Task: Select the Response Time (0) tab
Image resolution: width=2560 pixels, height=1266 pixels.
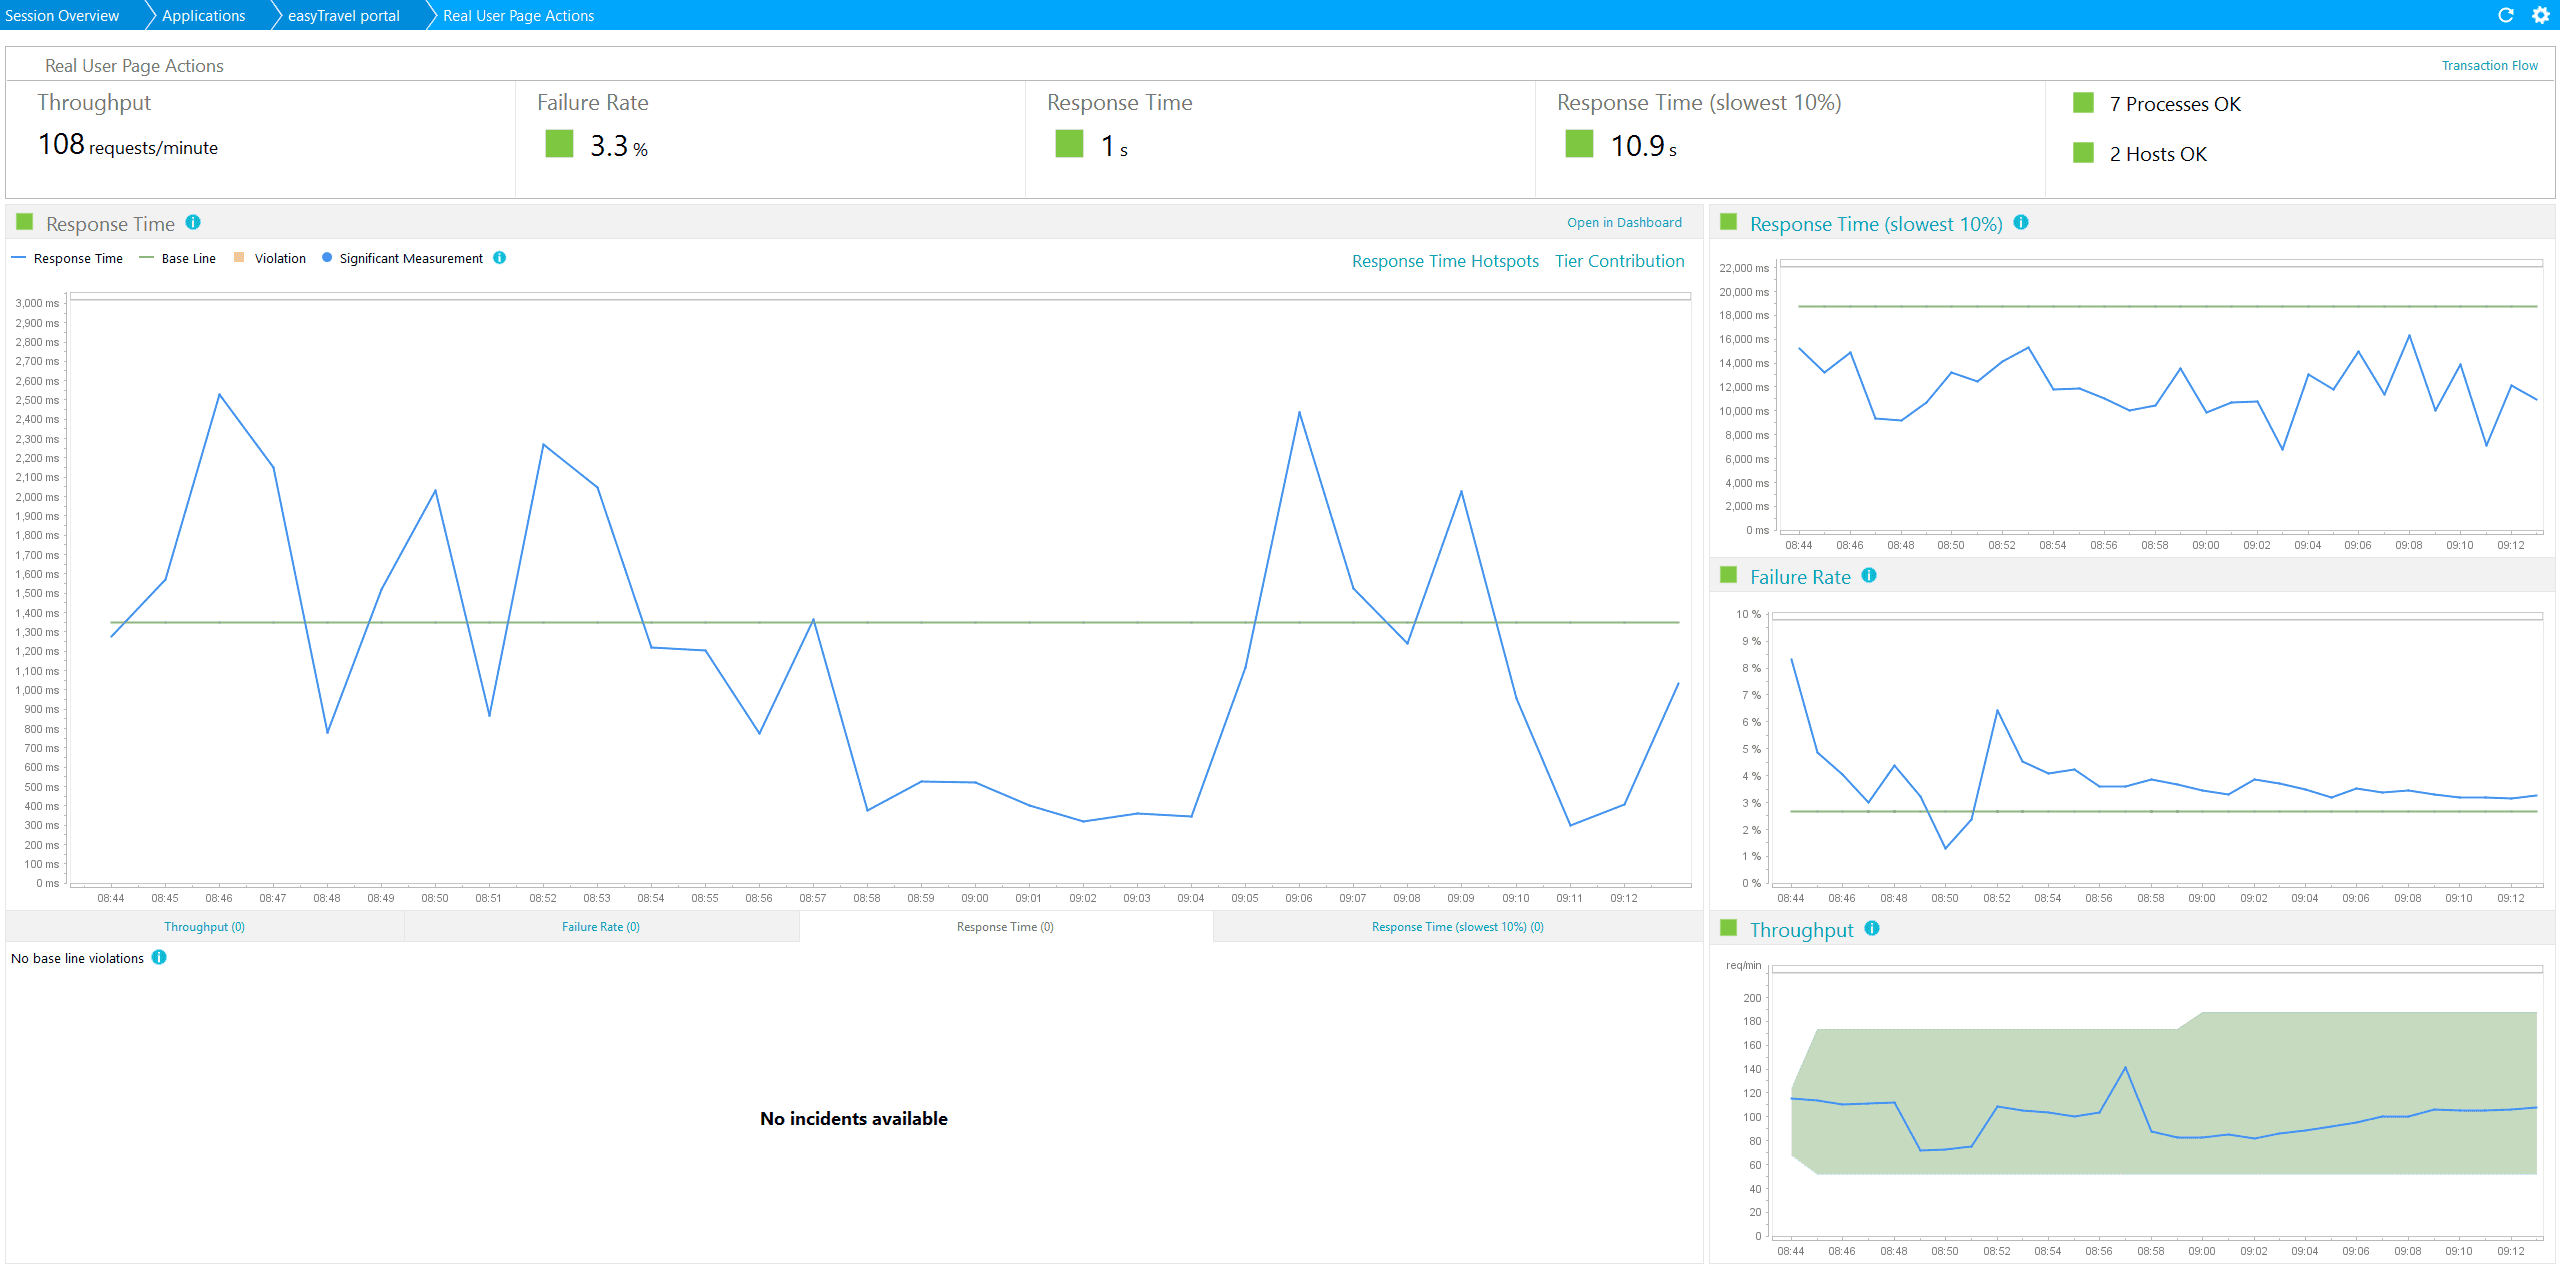Action: coord(1005,927)
